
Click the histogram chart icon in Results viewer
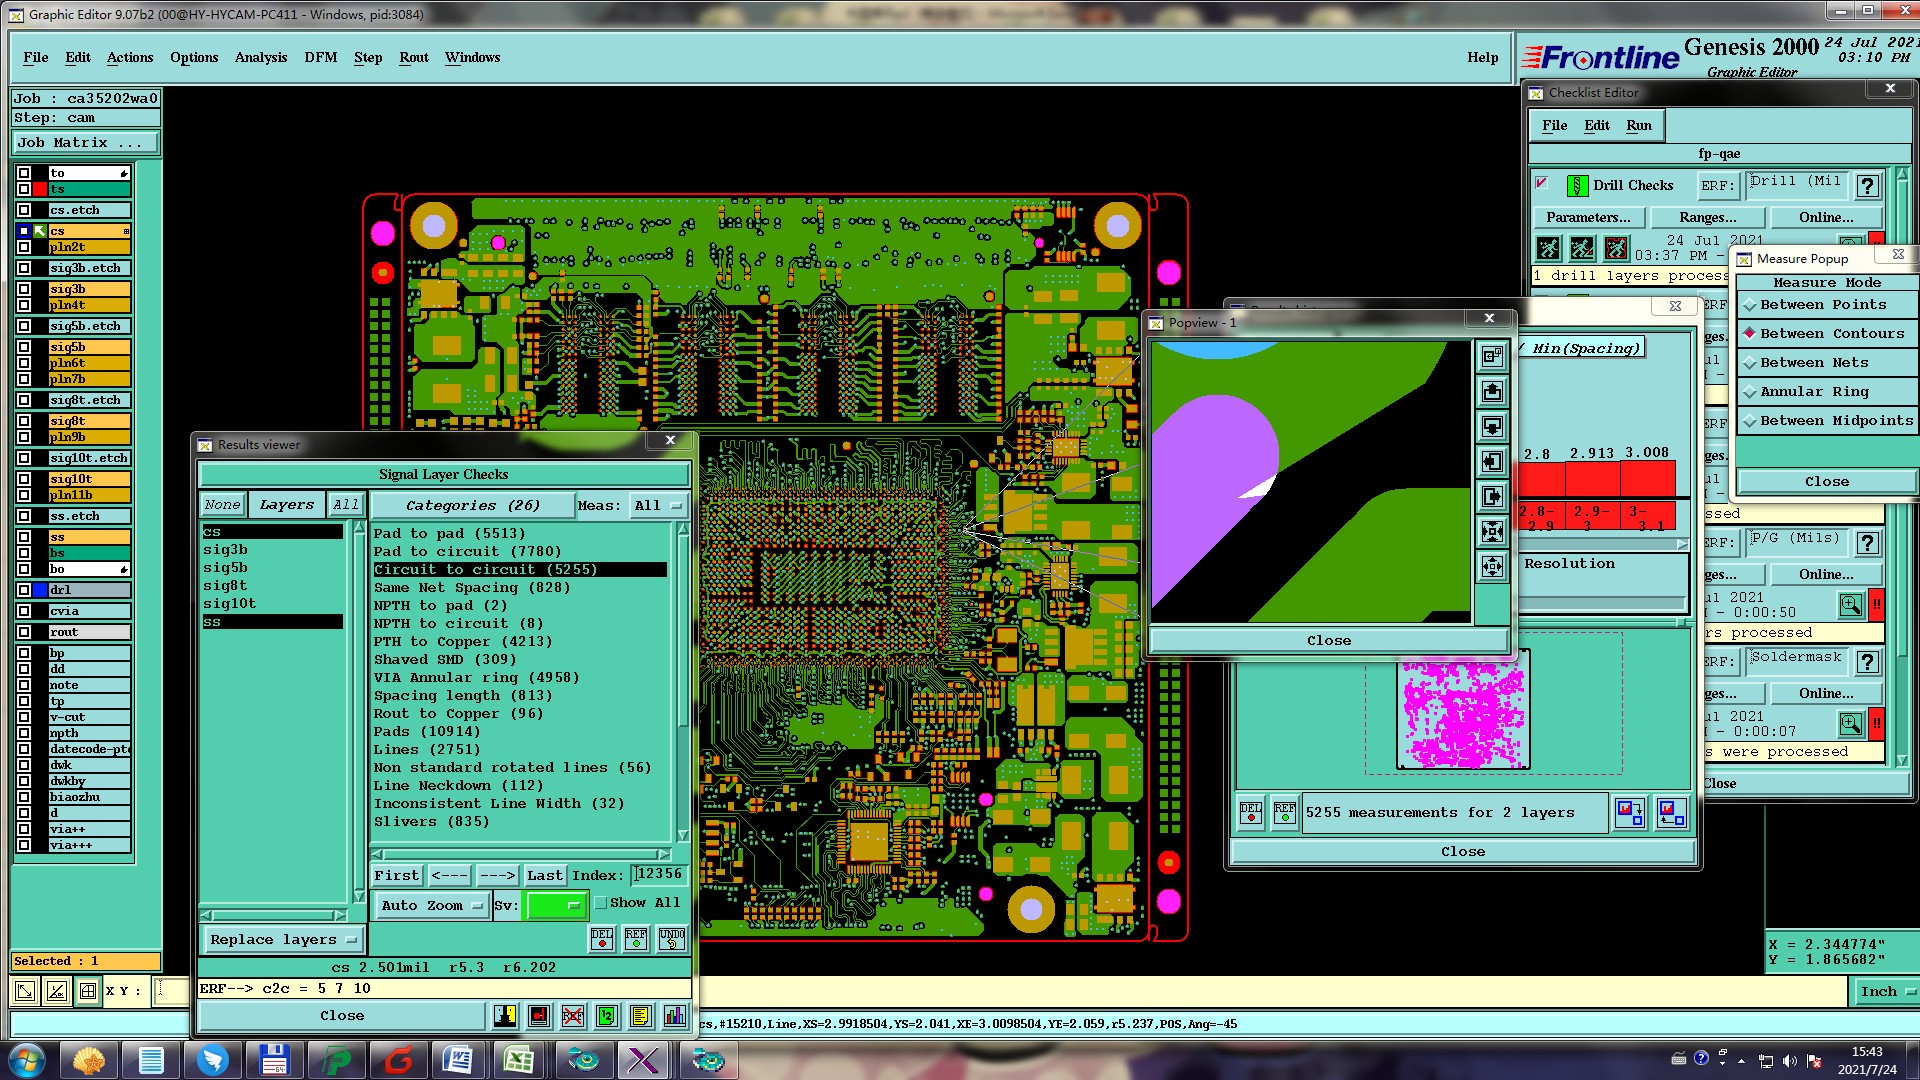675,1016
